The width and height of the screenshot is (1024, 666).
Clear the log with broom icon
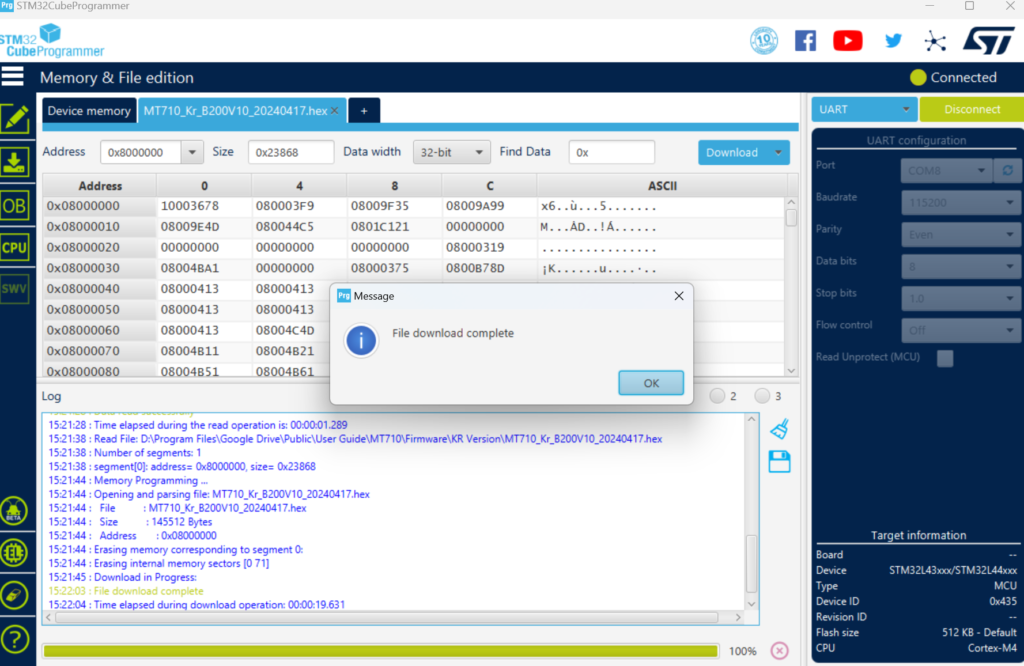click(780, 429)
